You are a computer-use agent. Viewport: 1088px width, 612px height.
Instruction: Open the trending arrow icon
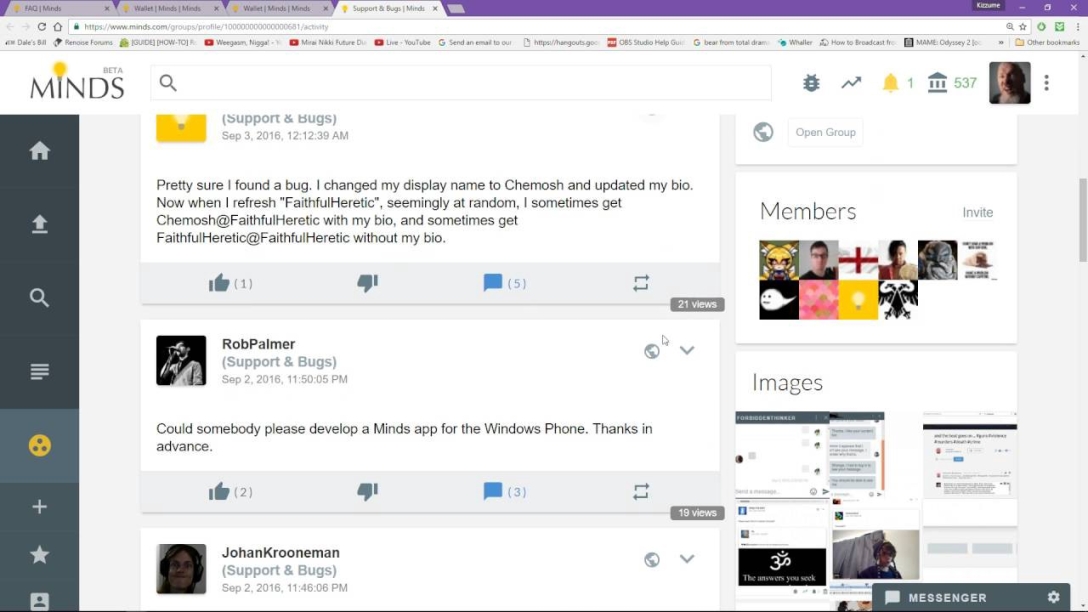pos(851,83)
